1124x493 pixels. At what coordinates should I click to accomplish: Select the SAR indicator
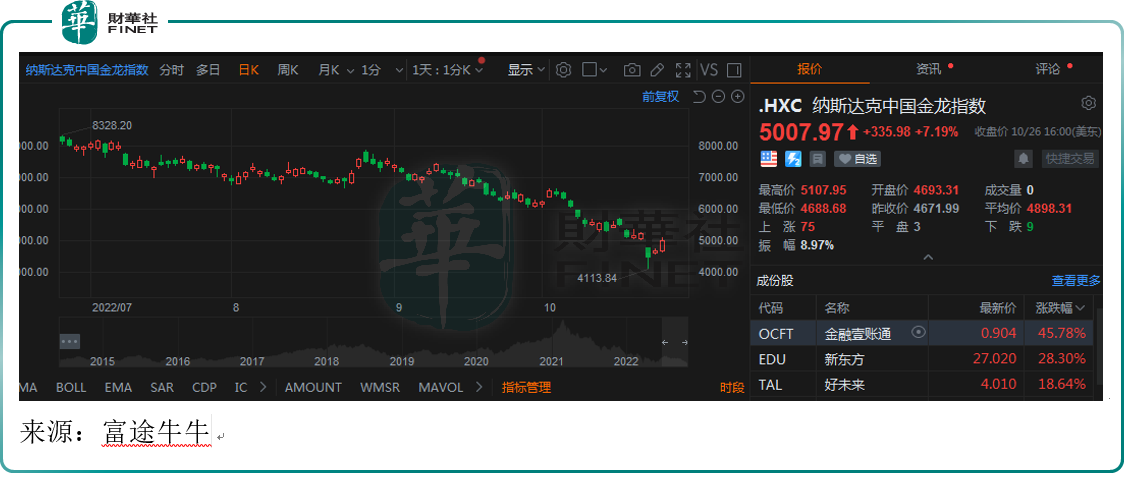click(x=162, y=387)
